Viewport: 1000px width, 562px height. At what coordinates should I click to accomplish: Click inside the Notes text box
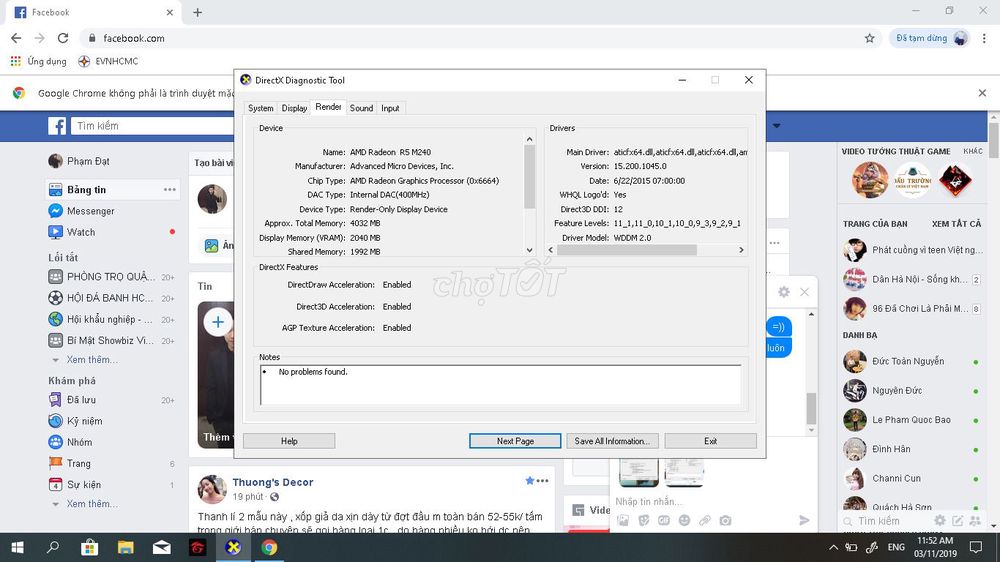tap(501, 385)
